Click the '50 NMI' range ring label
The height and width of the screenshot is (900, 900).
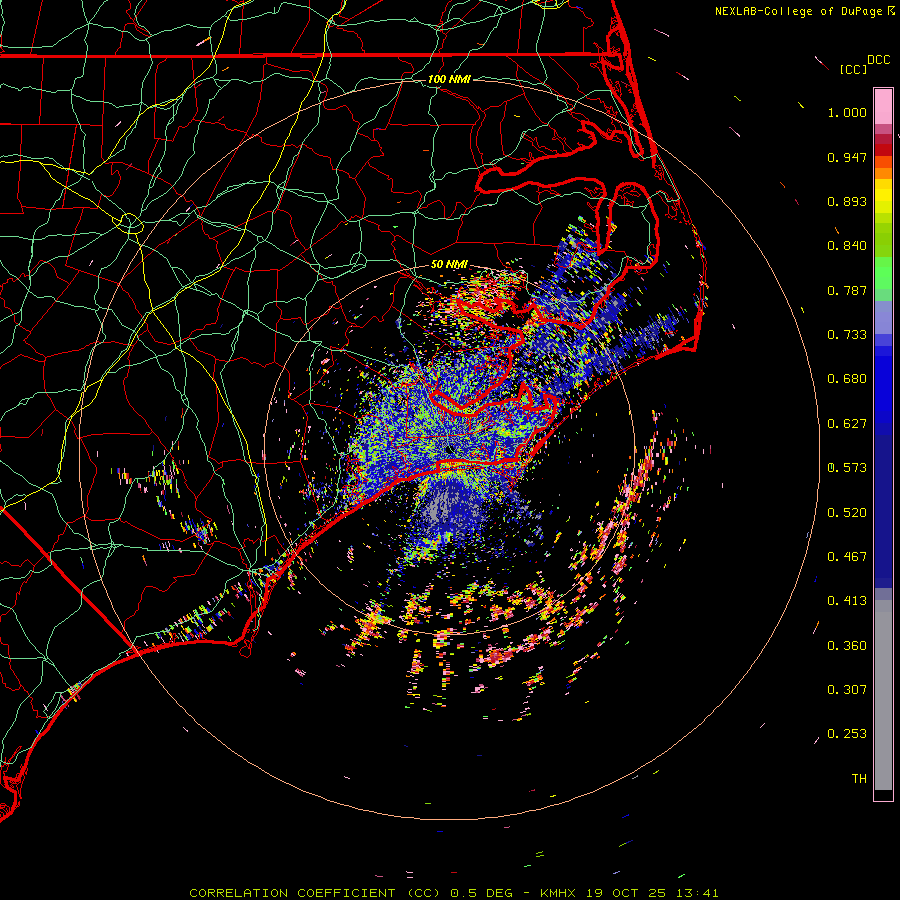tap(449, 264)
